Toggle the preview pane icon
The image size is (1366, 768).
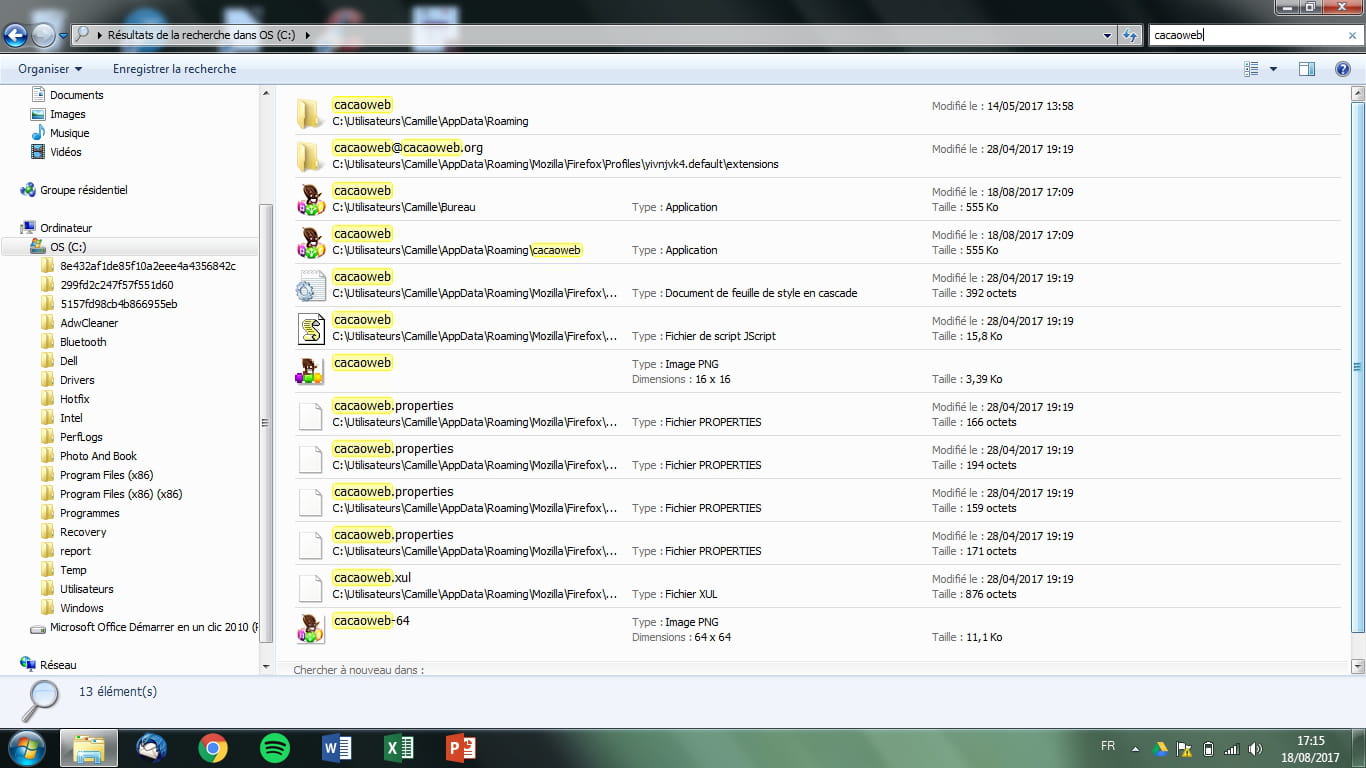[1306, 69]
